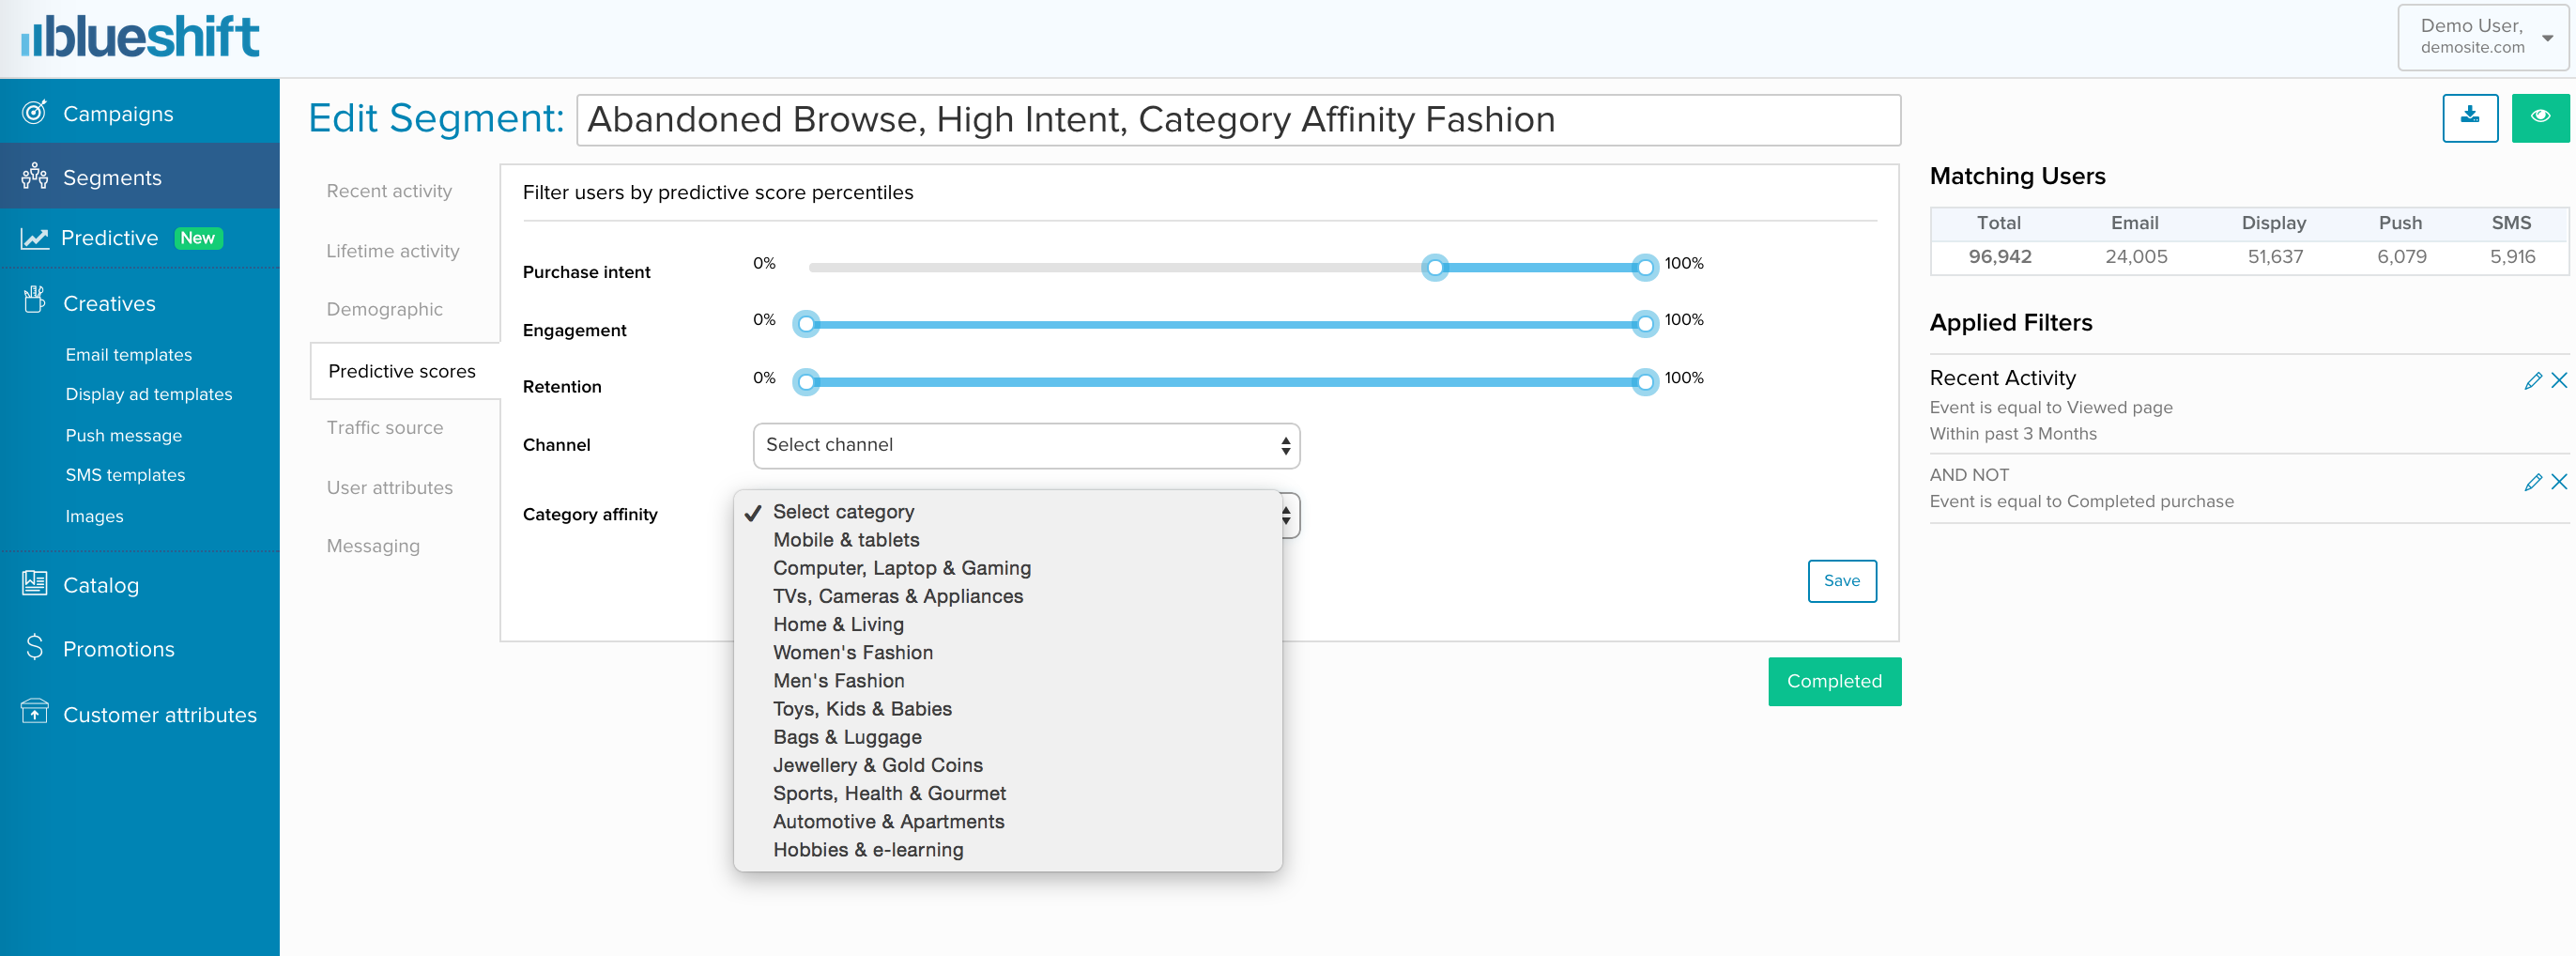This screenshot has height=956, width=2576.
Task: Click the green eye preview button
Action: point(2539,117)
